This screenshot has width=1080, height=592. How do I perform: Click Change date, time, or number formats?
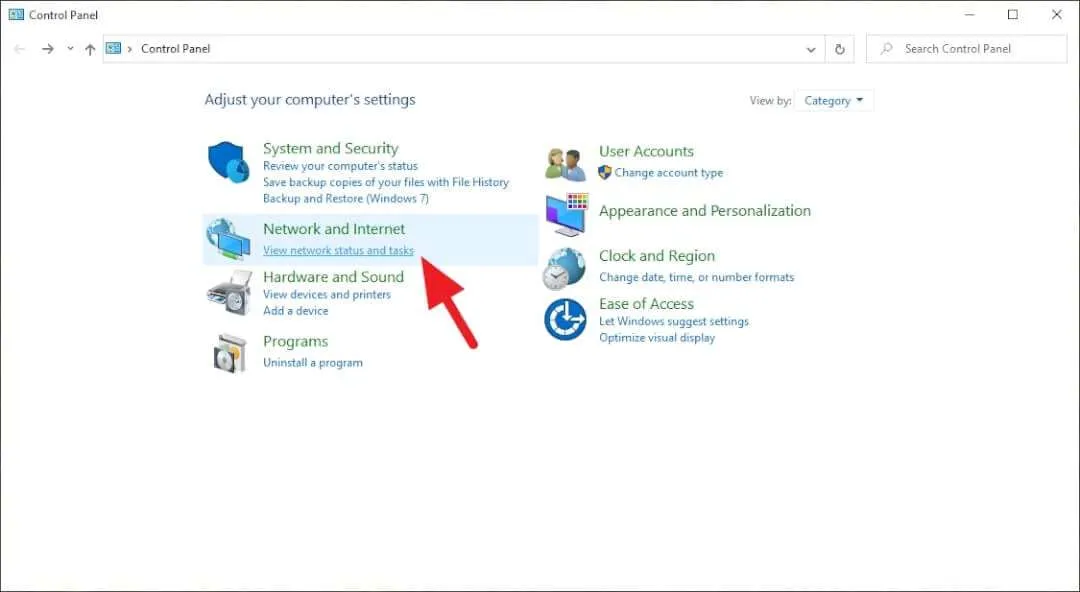point(696,277)
